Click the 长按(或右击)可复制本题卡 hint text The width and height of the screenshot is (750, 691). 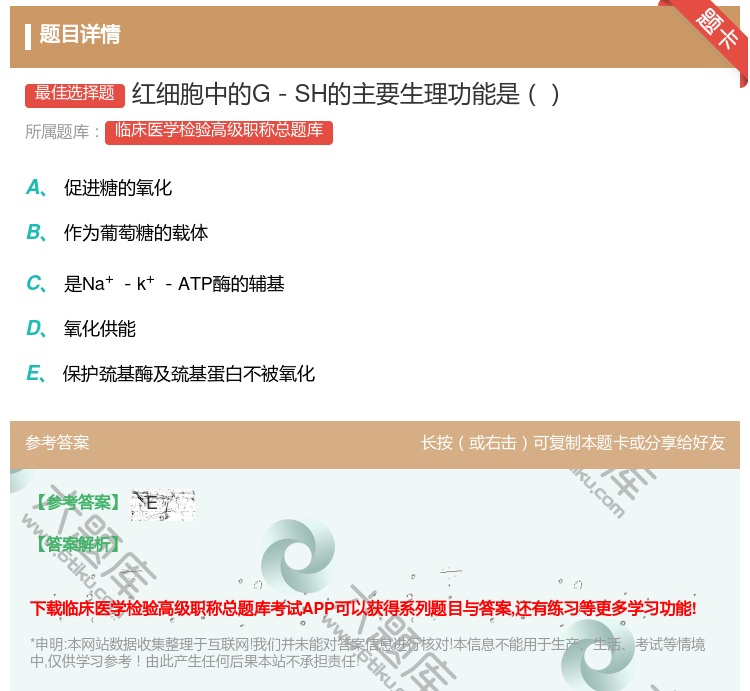pyautogui.click(x=573, y=443)
